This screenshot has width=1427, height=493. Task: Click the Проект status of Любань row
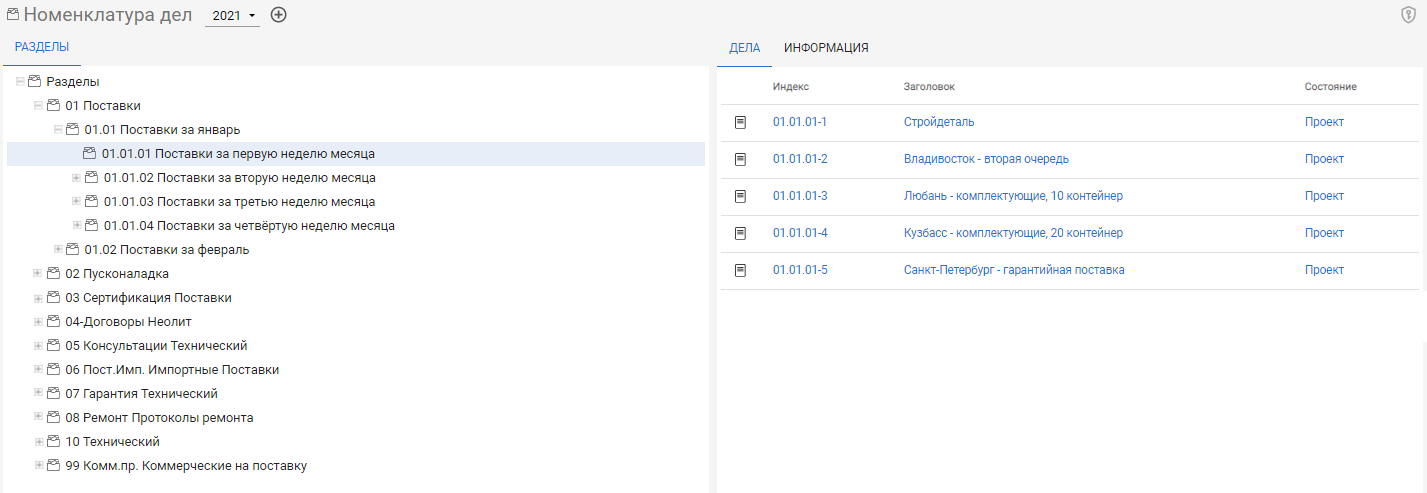(1324, 196)
